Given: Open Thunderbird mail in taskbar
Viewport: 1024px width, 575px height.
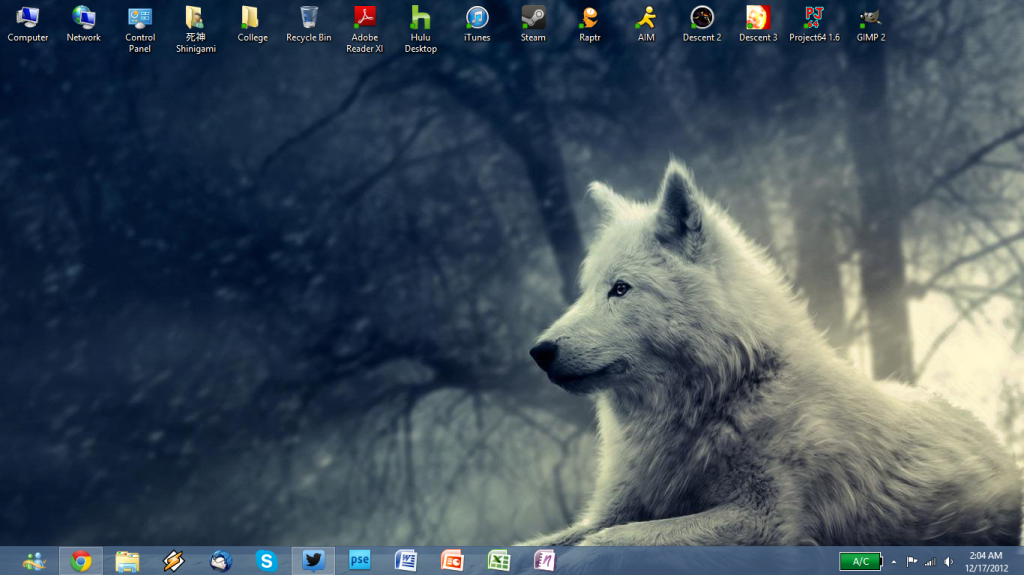Looking at the screenshot, I should point(220,561).
